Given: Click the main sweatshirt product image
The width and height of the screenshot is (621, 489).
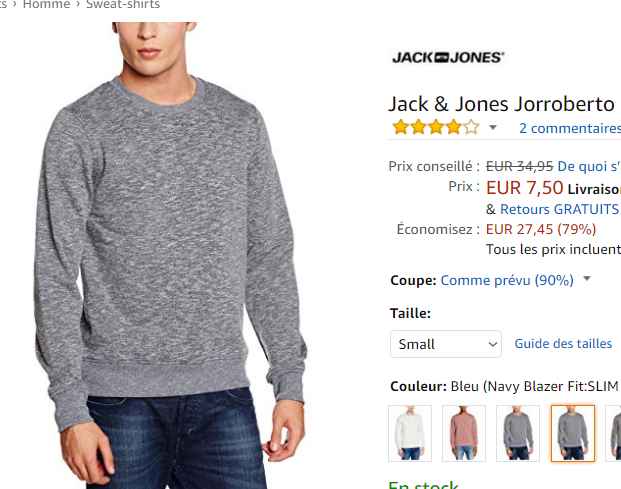Looking at the screenshot, I should 169,255.
